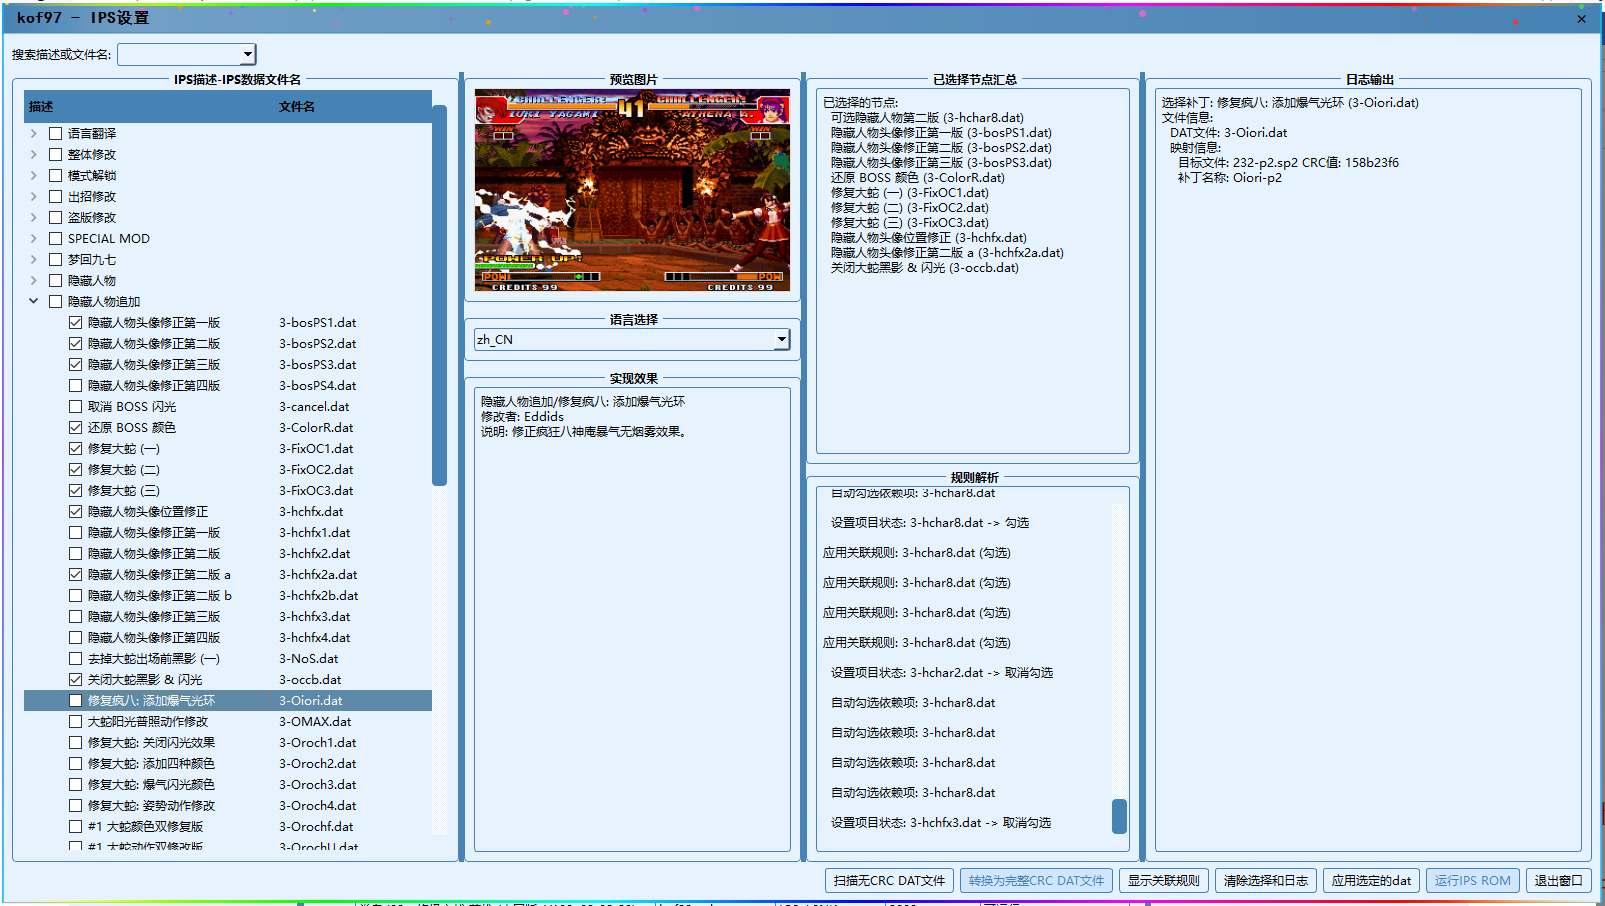
Task: Click rule line 设置项目状态: 3-hchar2.dat -> 取消勾选
Action: (942, 672)
